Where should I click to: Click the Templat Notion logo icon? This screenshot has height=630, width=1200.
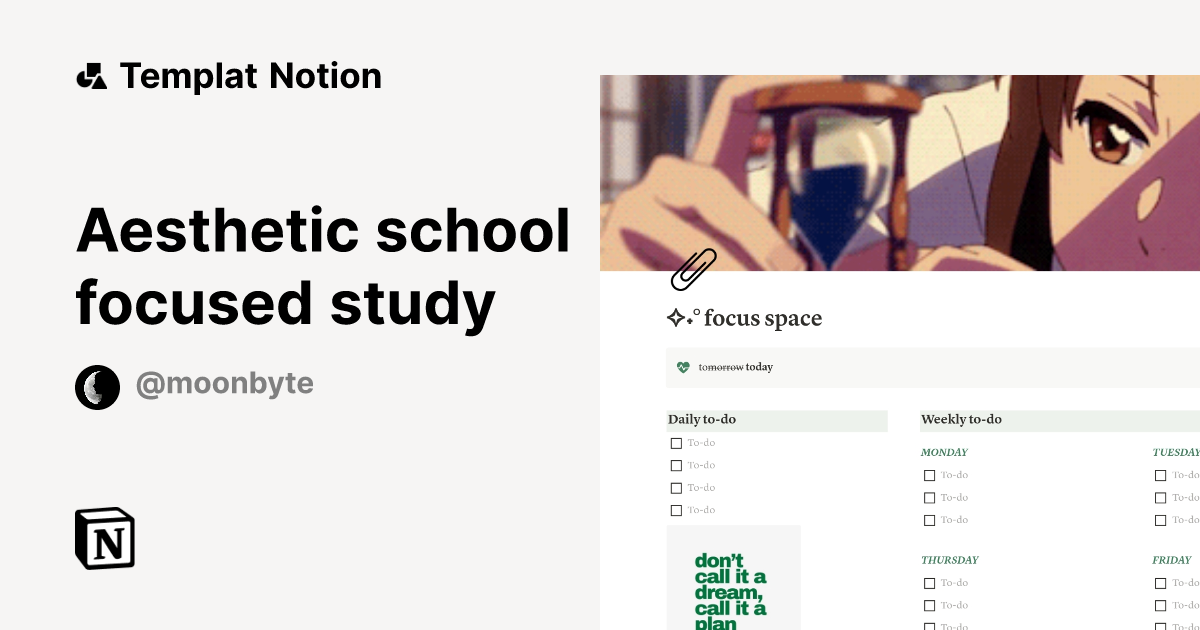point(93,75)
